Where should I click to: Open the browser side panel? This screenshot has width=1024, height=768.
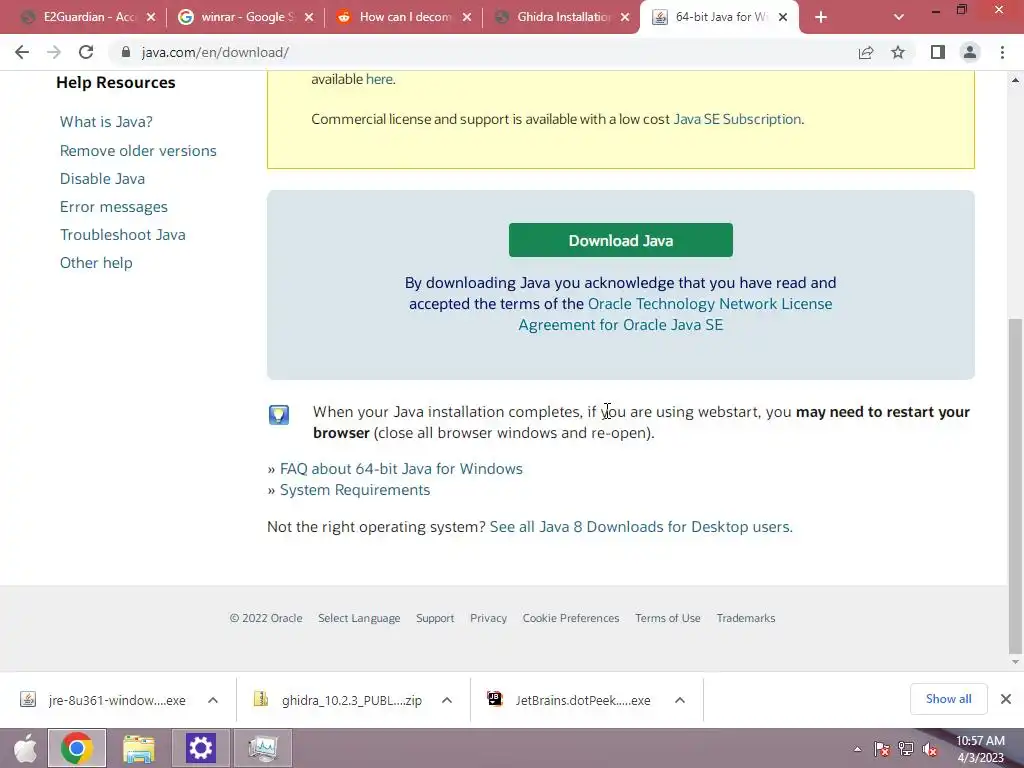[938, 52]
